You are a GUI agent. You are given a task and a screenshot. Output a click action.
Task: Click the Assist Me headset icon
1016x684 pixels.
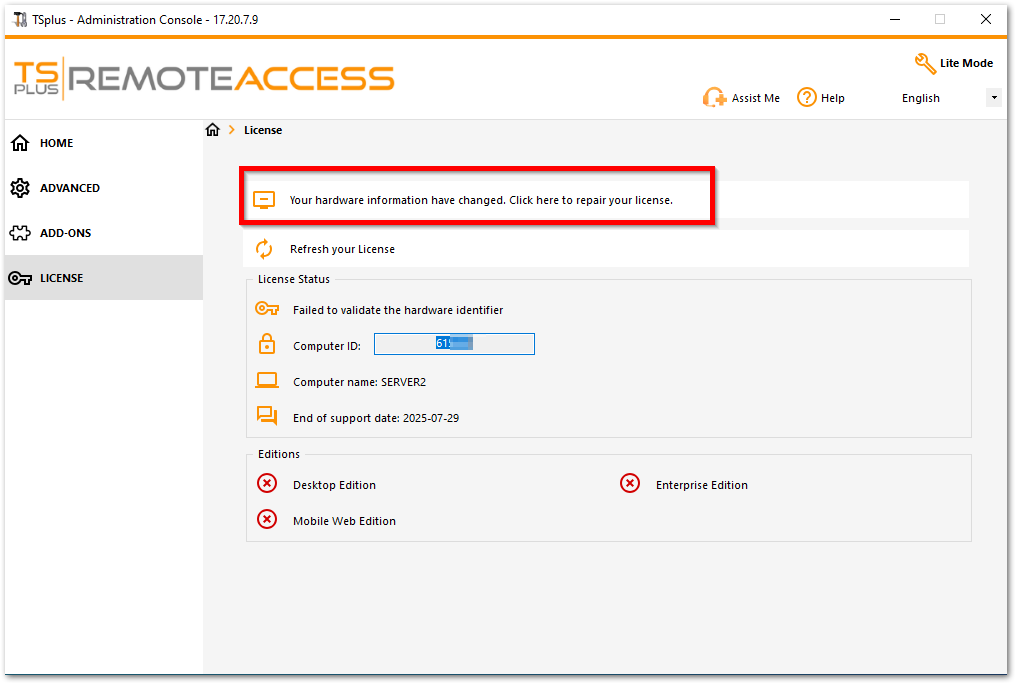click(x=714, y=98)
